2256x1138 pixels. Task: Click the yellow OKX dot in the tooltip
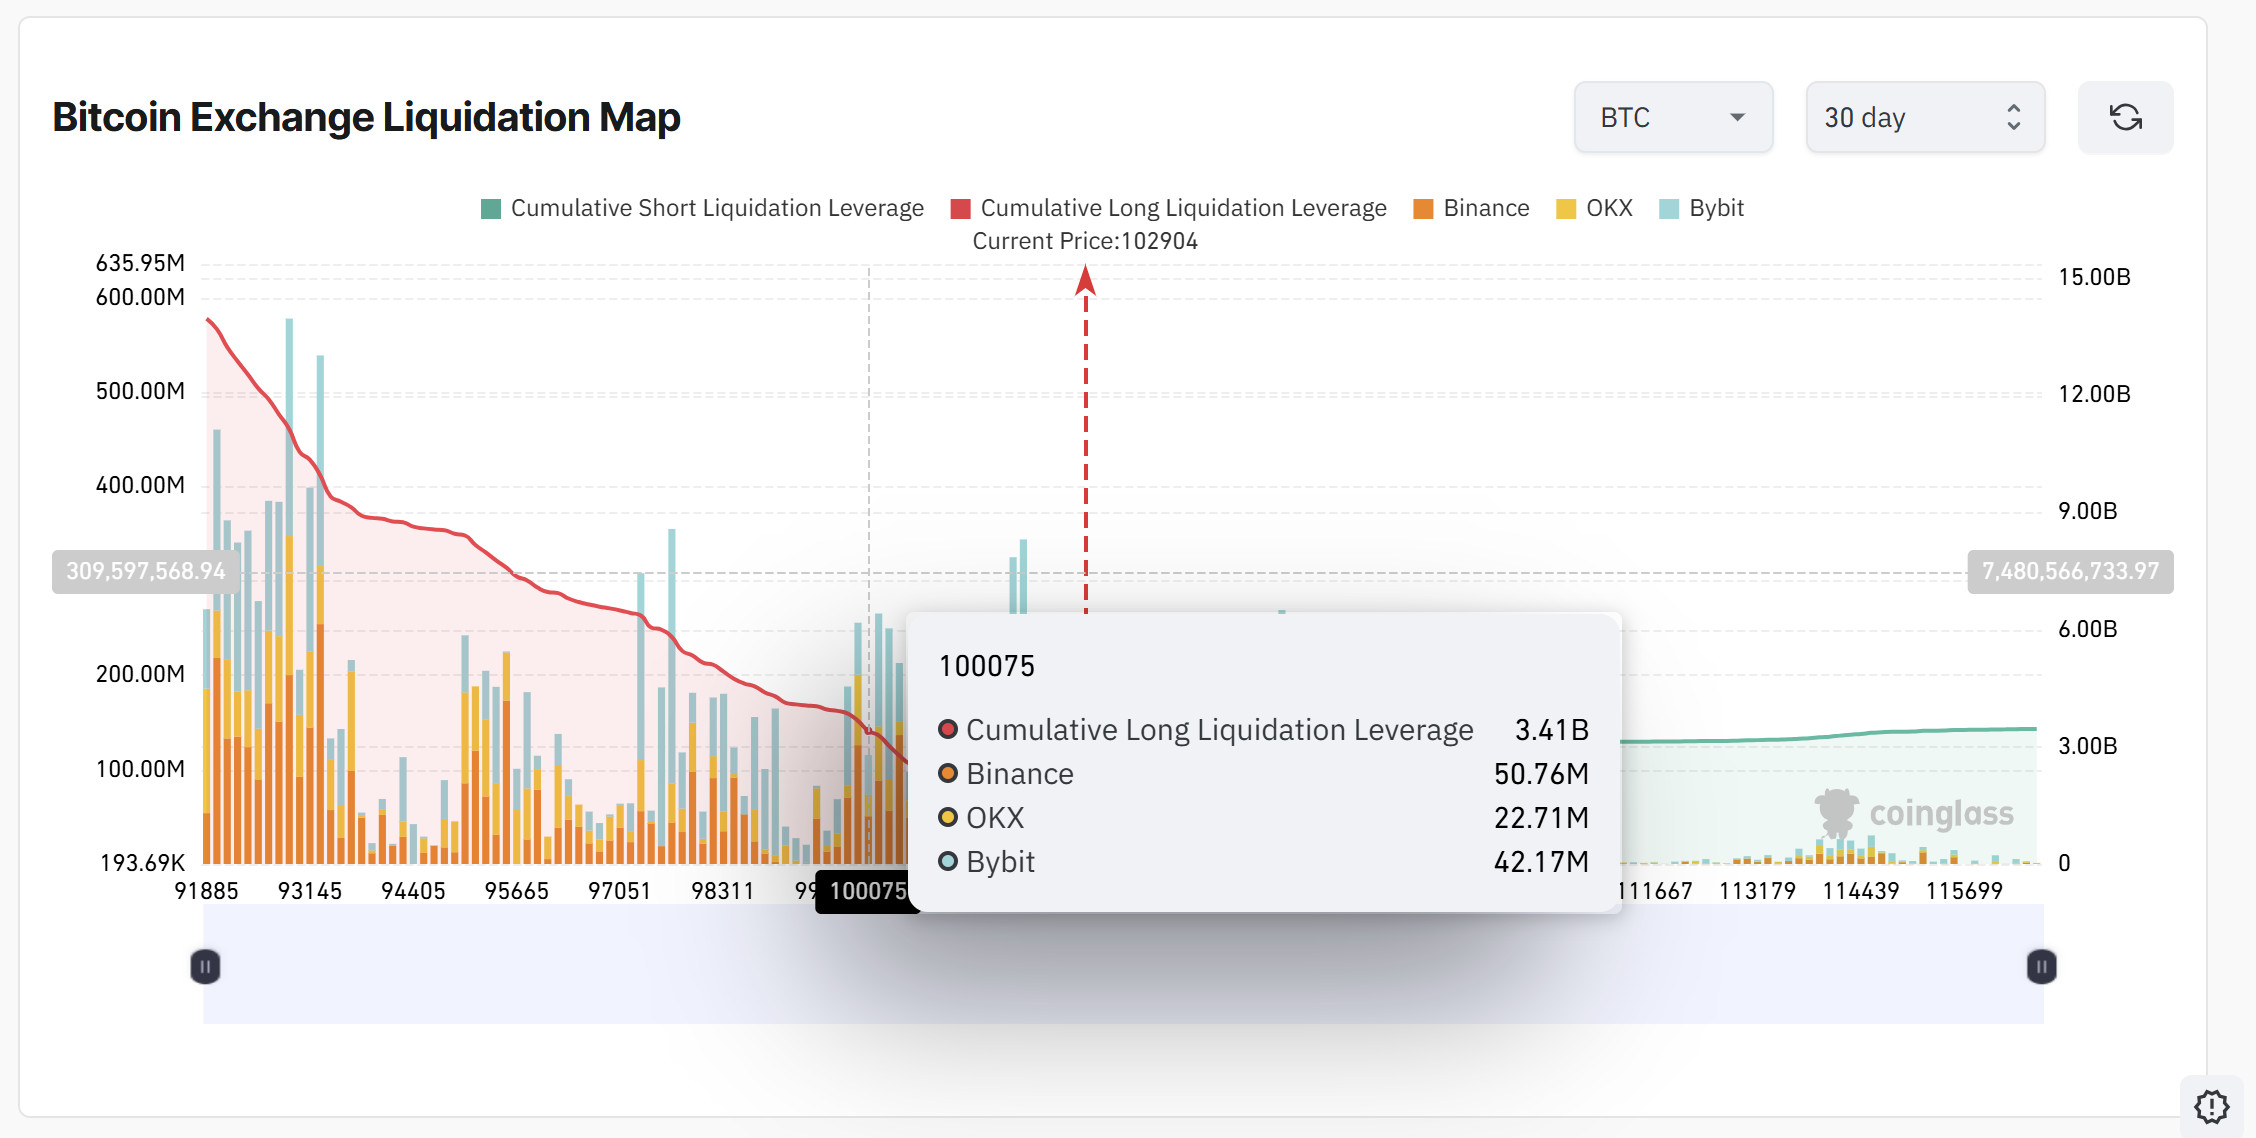click(946, 817)
